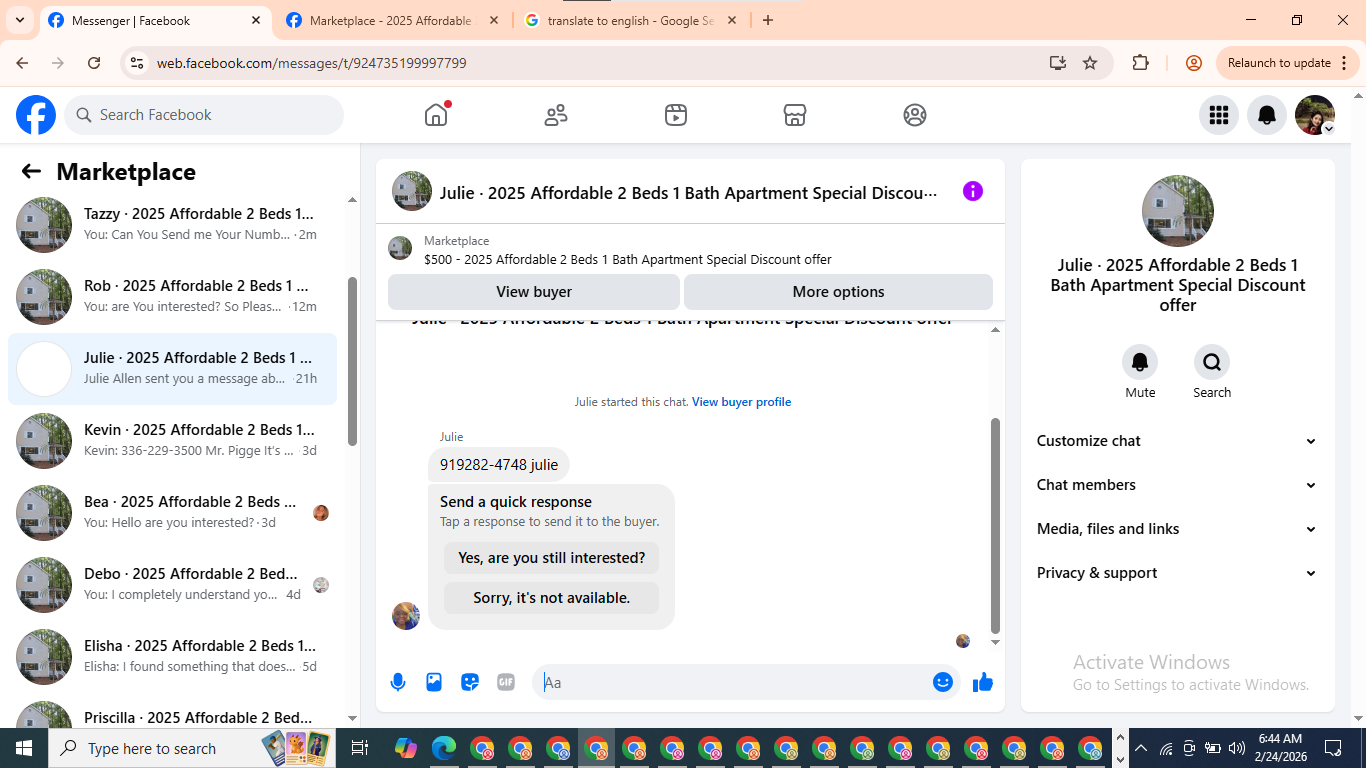Open the Debo conversation
Viewport: 1366px width, 768px height.
(172, 585)
